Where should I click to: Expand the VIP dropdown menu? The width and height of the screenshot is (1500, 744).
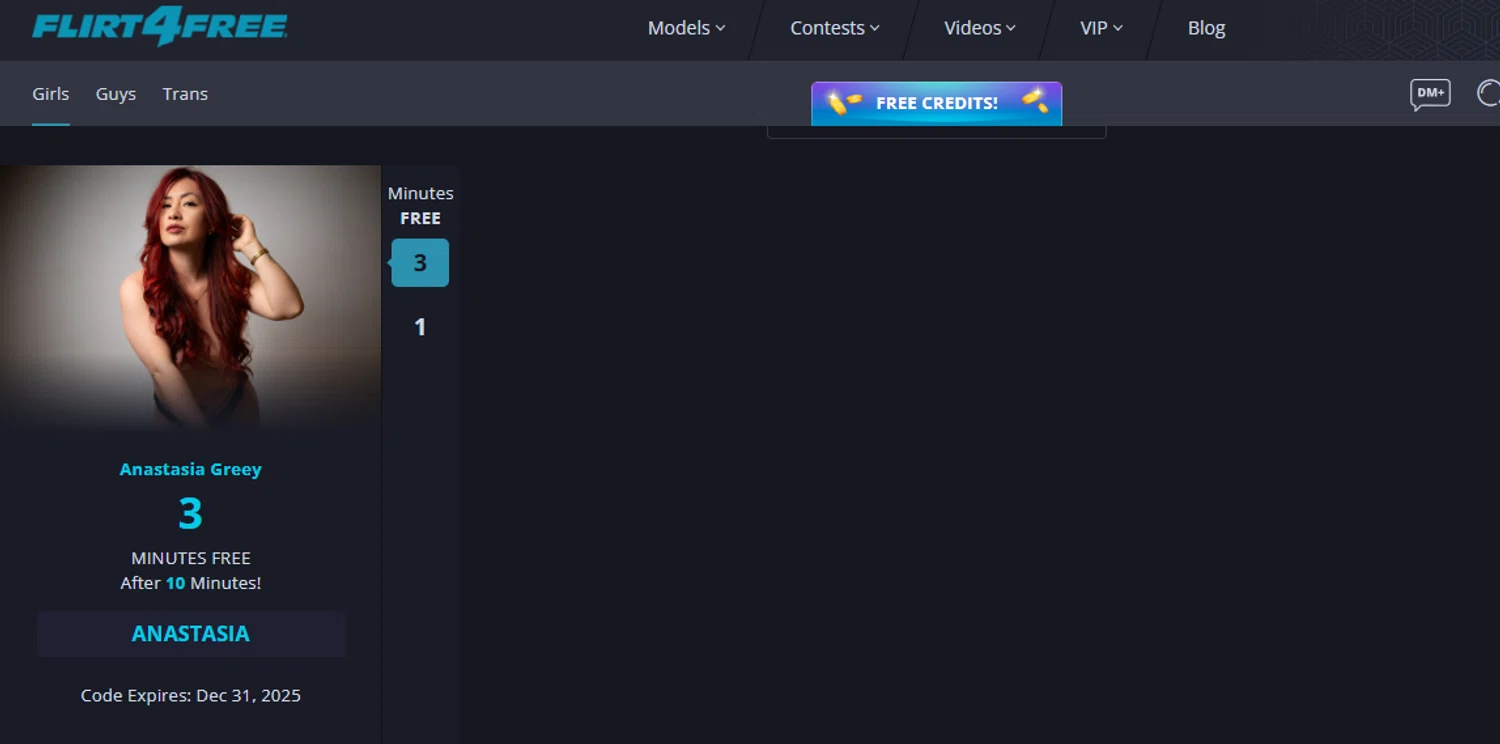1101,28
